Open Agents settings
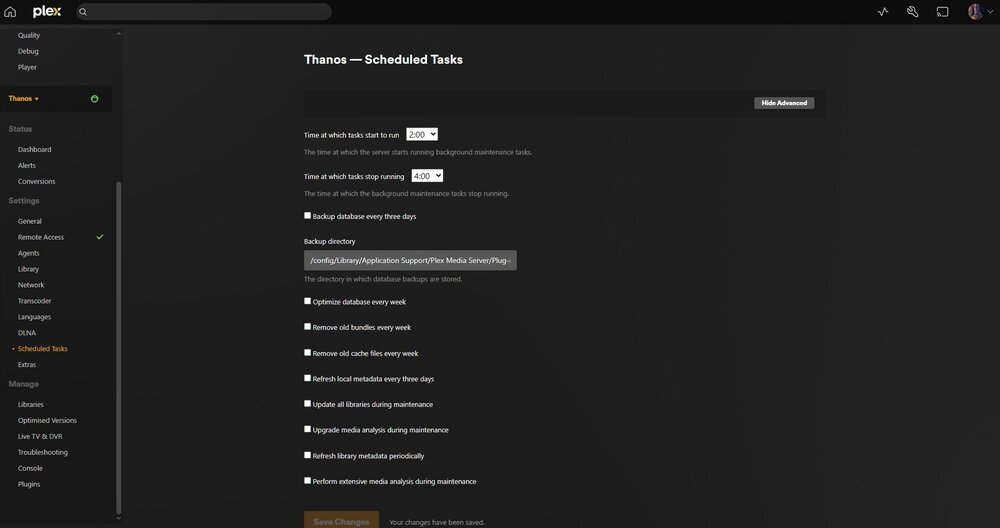The image size is (1000, 528). [29, 253]
